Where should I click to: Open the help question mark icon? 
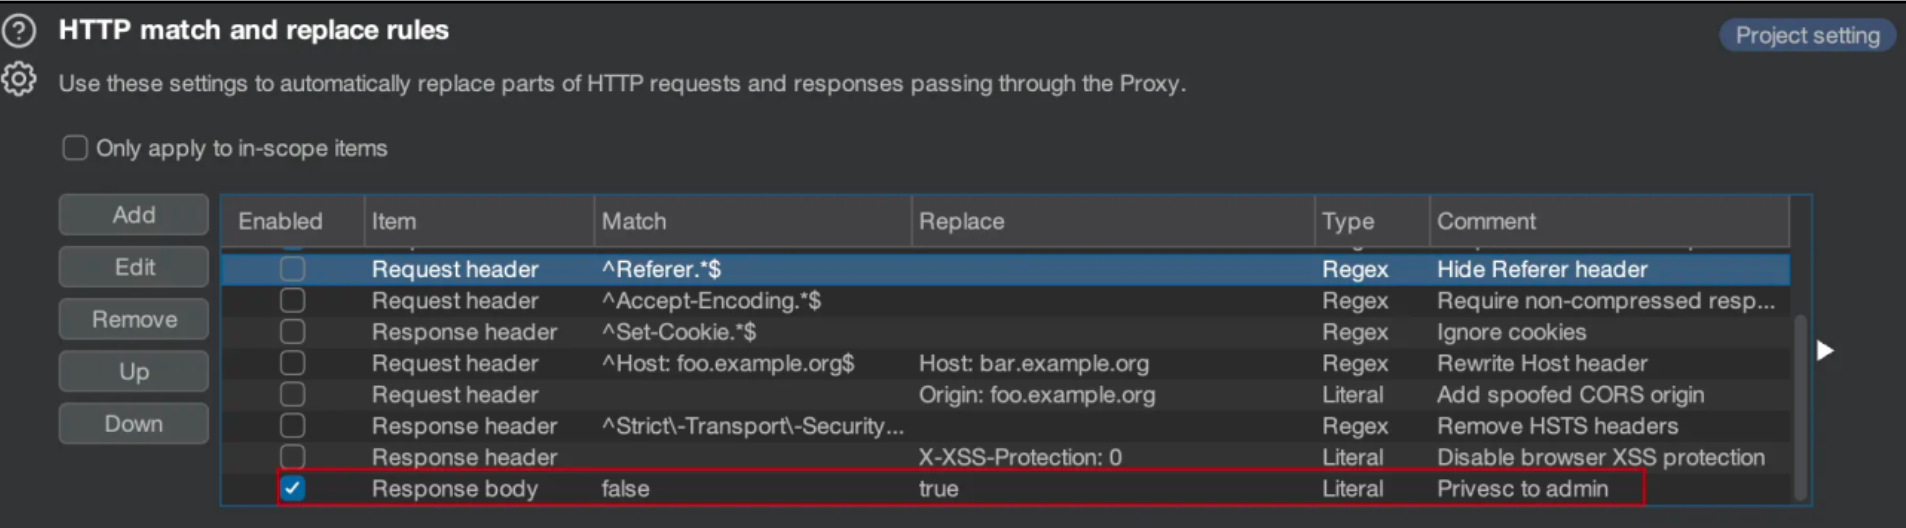coord(19,31)
